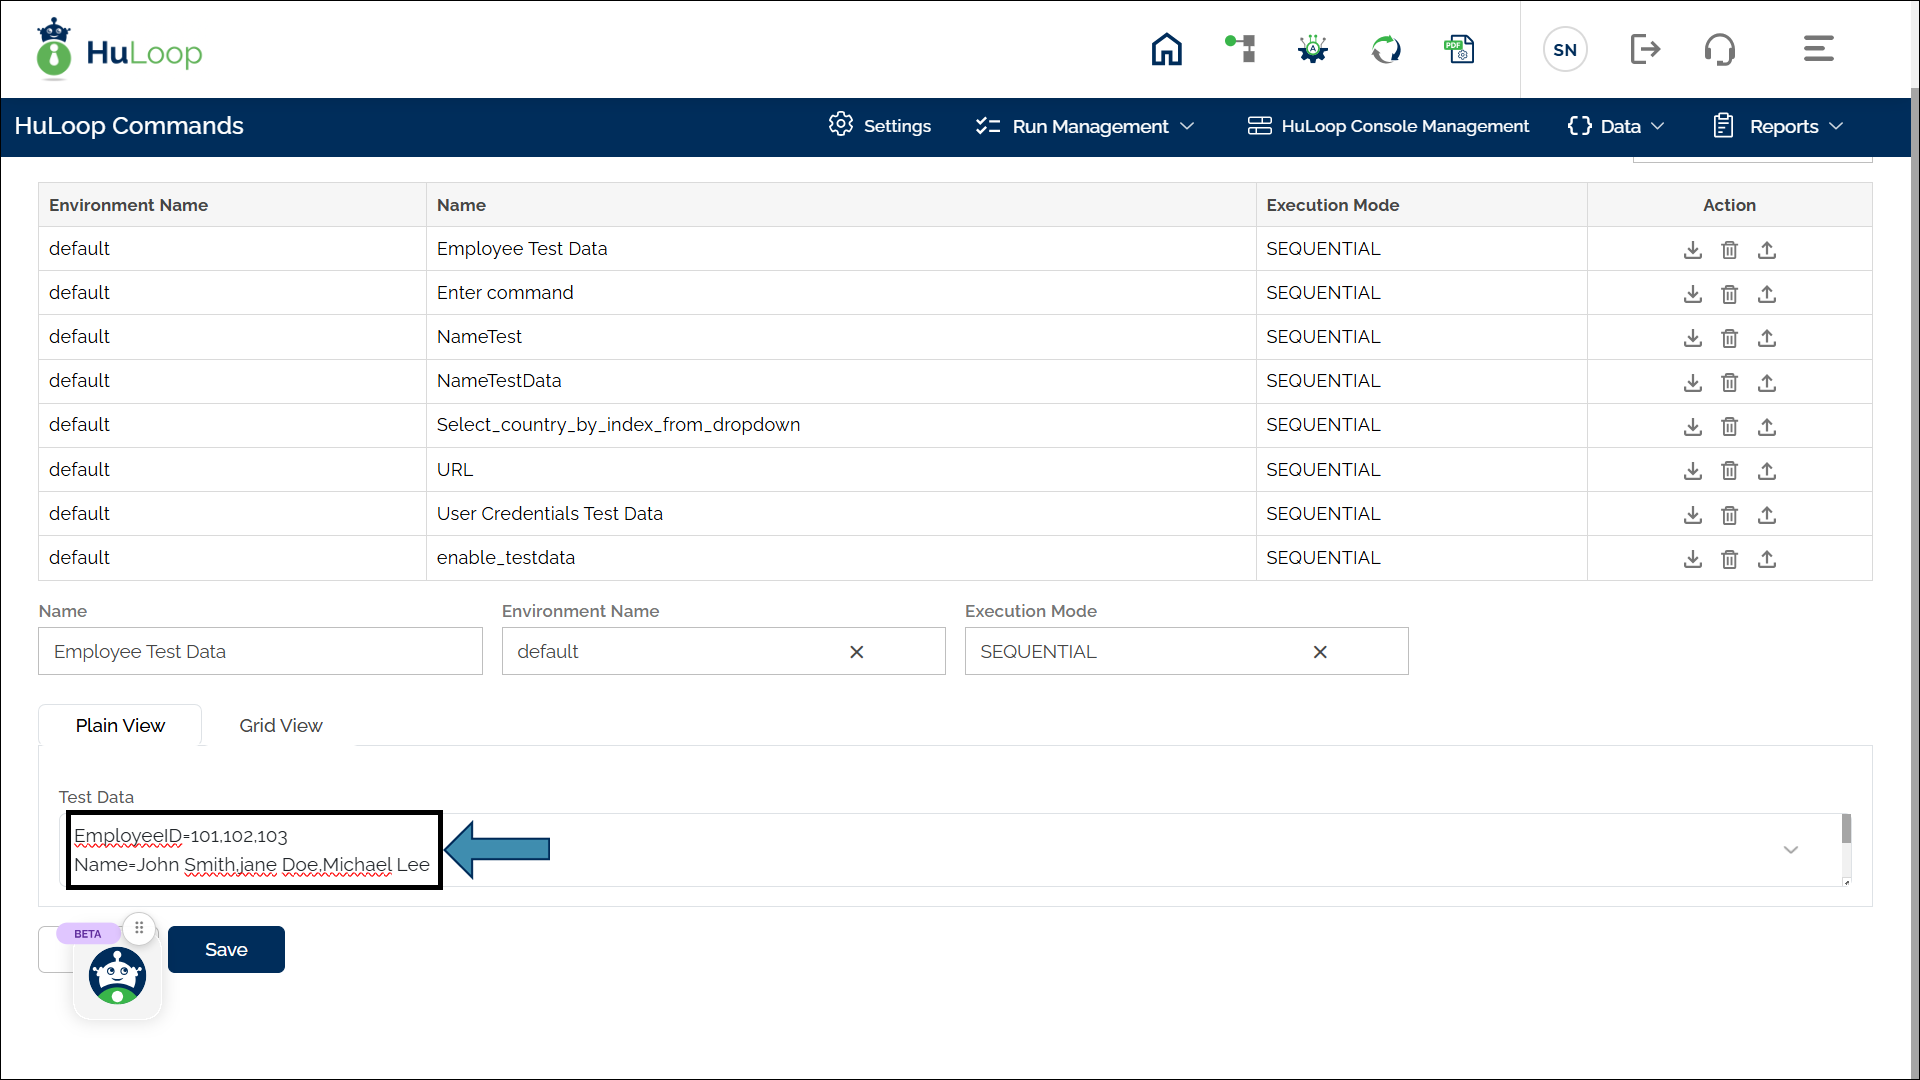Click the logout arrow icon

coord(1644,49)
